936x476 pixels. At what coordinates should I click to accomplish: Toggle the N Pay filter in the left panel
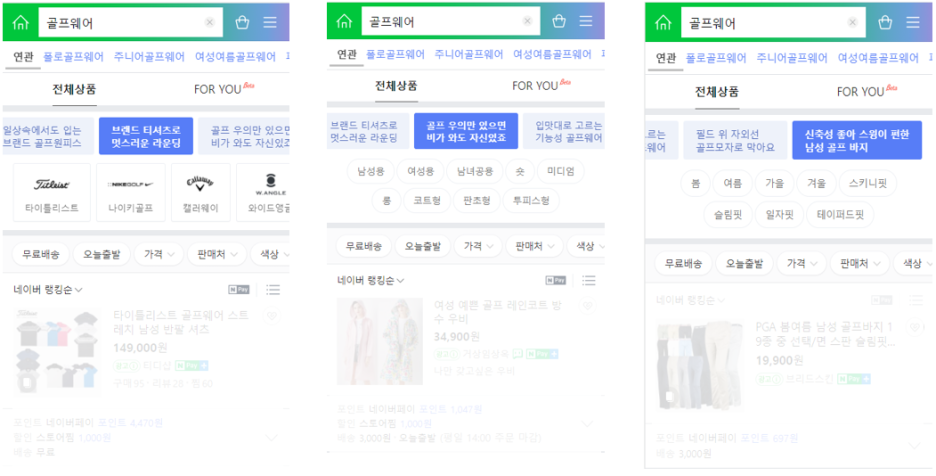[239, 290]
